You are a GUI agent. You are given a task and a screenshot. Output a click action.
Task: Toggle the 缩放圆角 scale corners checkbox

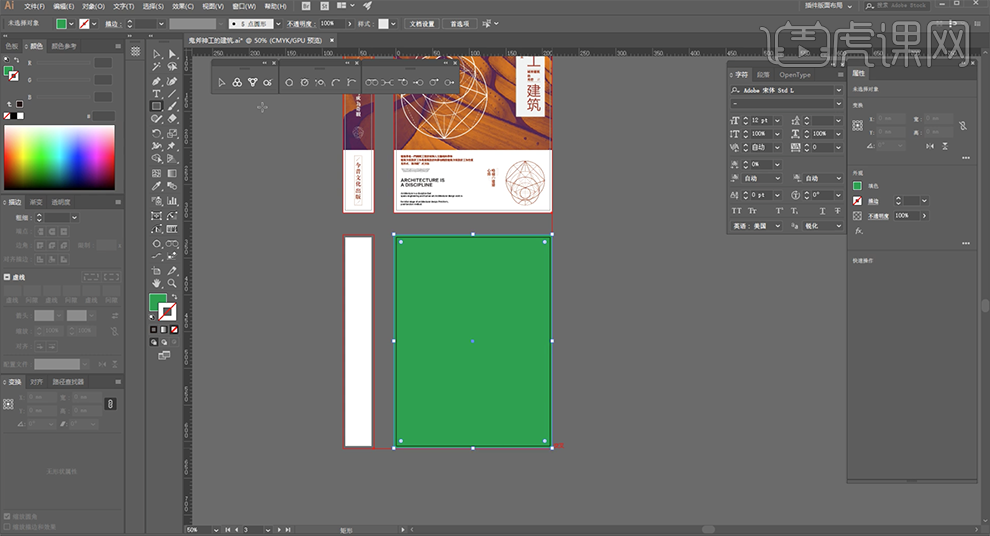8,517
